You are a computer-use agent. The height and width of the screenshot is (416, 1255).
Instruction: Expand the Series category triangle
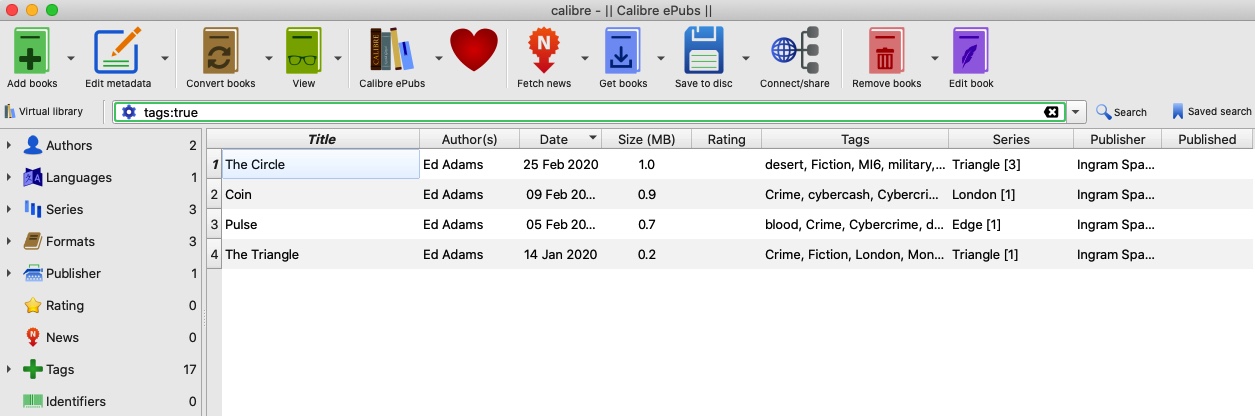click(9, 209)
